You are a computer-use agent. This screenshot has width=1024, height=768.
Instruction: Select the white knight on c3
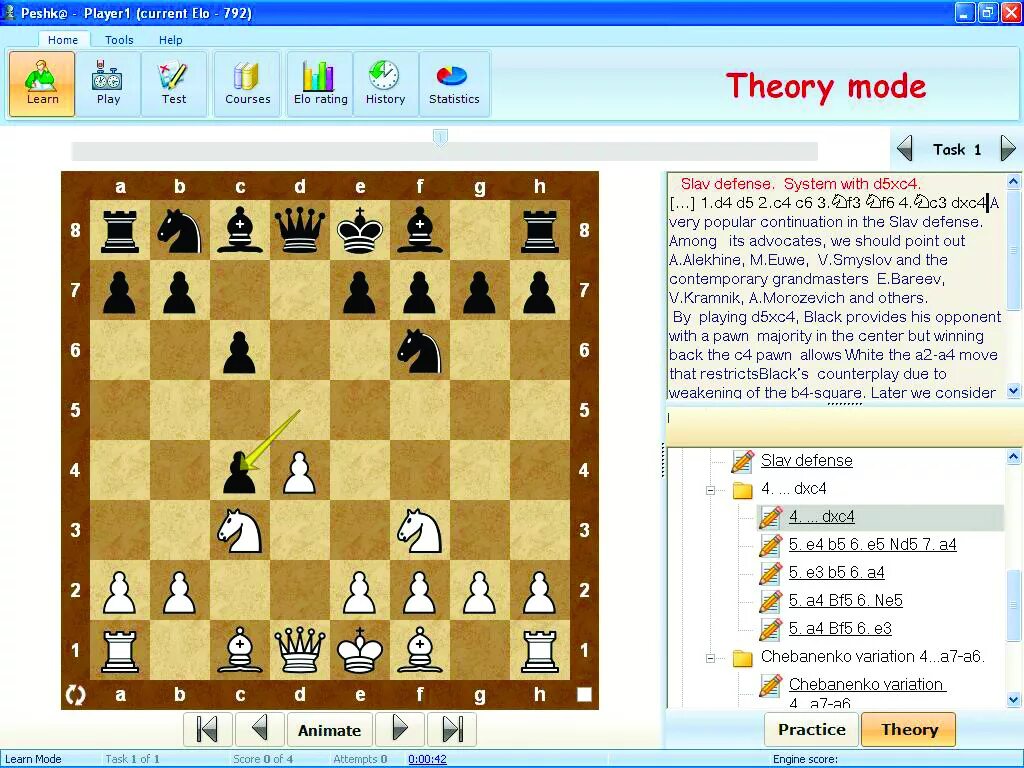[x=239, y=530]
